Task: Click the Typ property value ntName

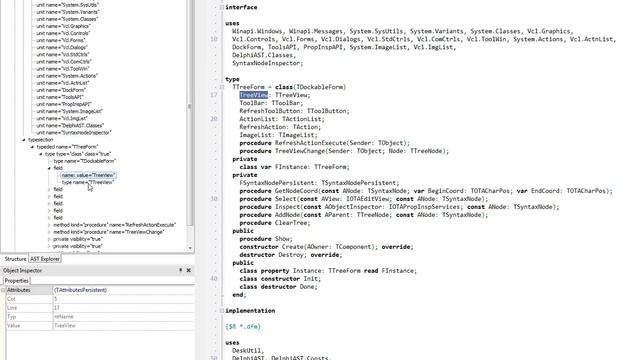Action: tap(124, 317)
